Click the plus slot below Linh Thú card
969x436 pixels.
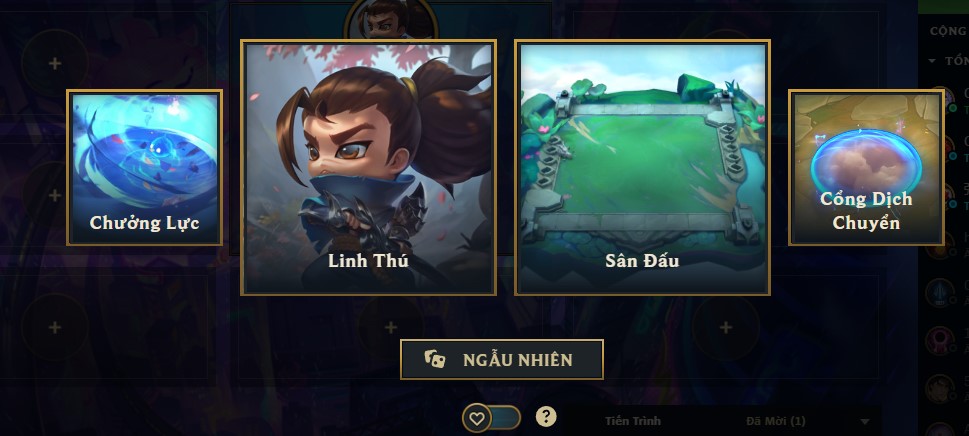tap(391, 327)
